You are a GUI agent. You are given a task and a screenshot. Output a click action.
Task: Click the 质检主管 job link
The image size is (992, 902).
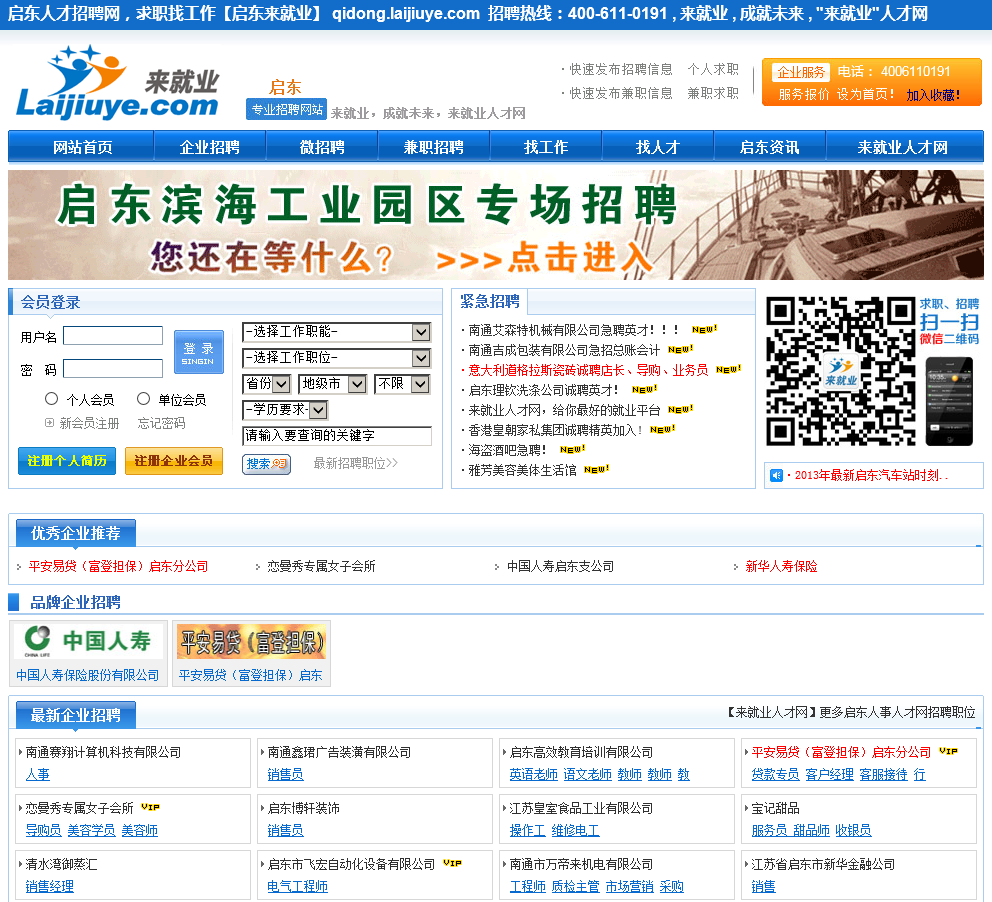pos(575,886)
